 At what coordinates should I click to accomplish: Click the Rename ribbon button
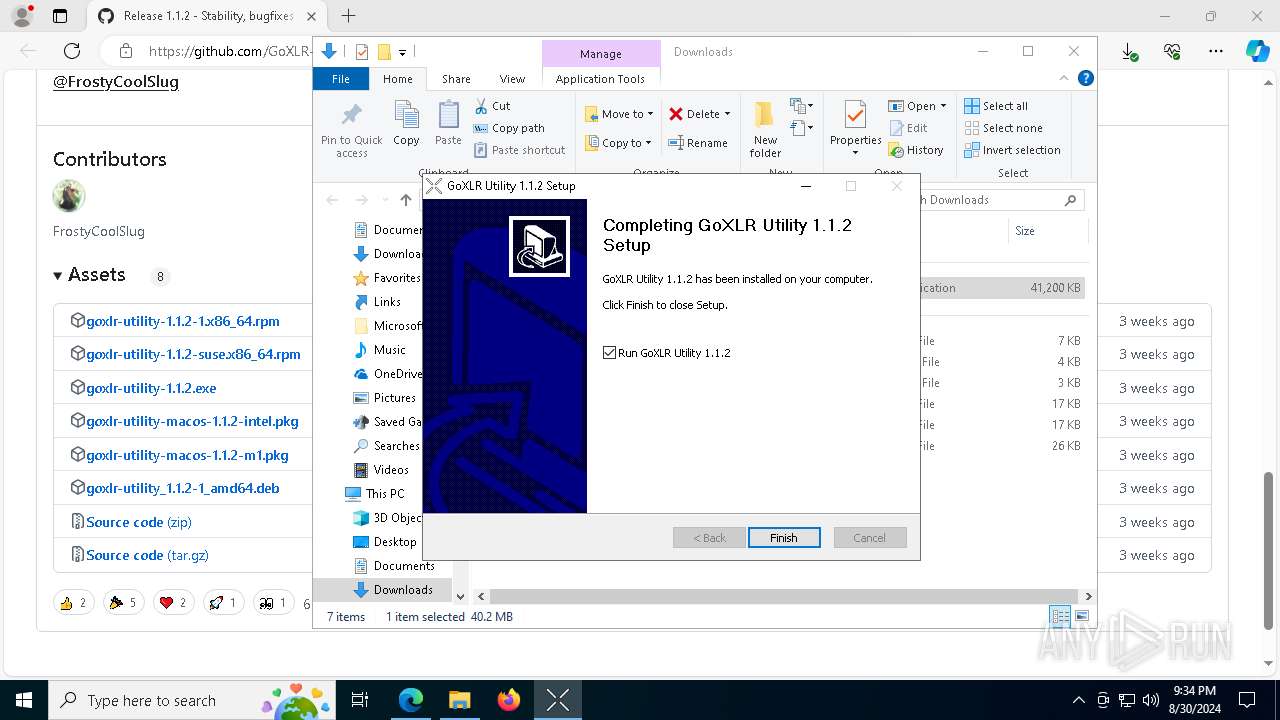[x=698, y=143]
